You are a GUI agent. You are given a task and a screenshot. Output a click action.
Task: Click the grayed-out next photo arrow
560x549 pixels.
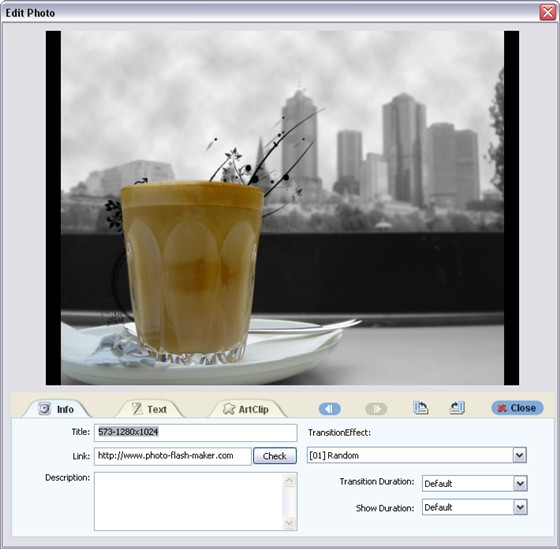coord(376,408)
